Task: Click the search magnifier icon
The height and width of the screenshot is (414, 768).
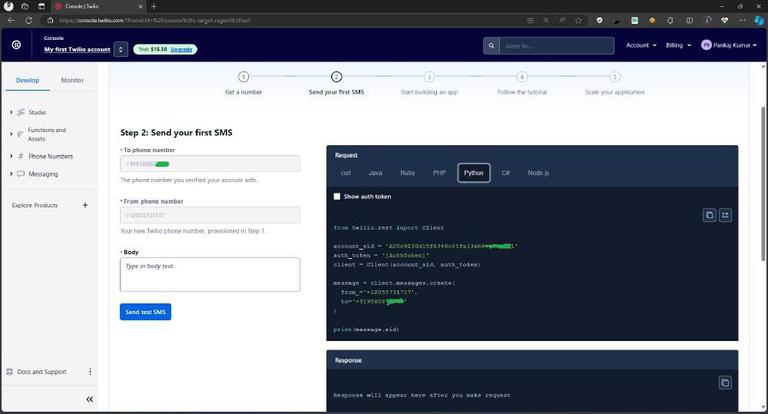Action: [x=491, y=46]
